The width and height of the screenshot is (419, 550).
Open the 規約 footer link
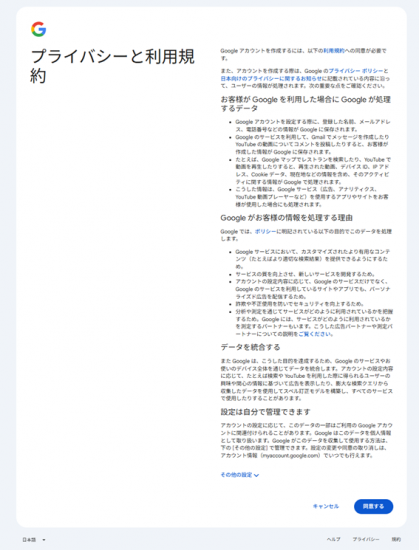click(396, 539)
